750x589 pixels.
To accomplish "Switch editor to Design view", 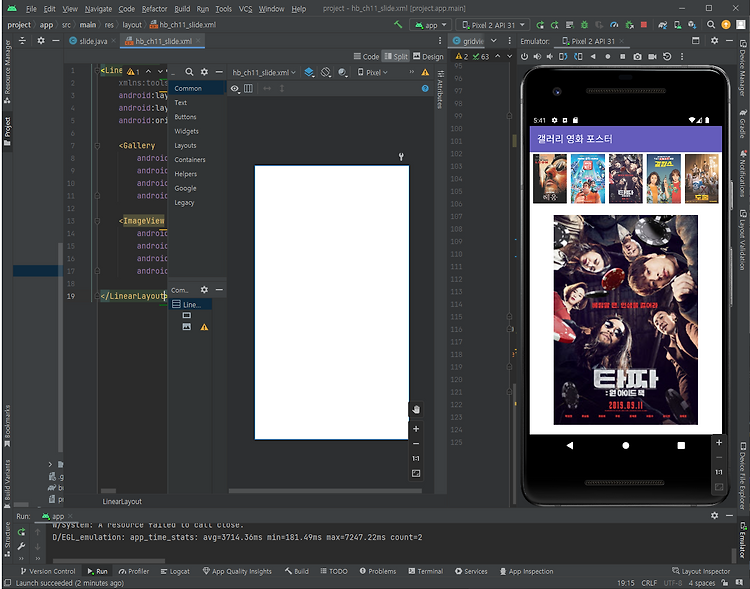I will (x=428, y=56).
